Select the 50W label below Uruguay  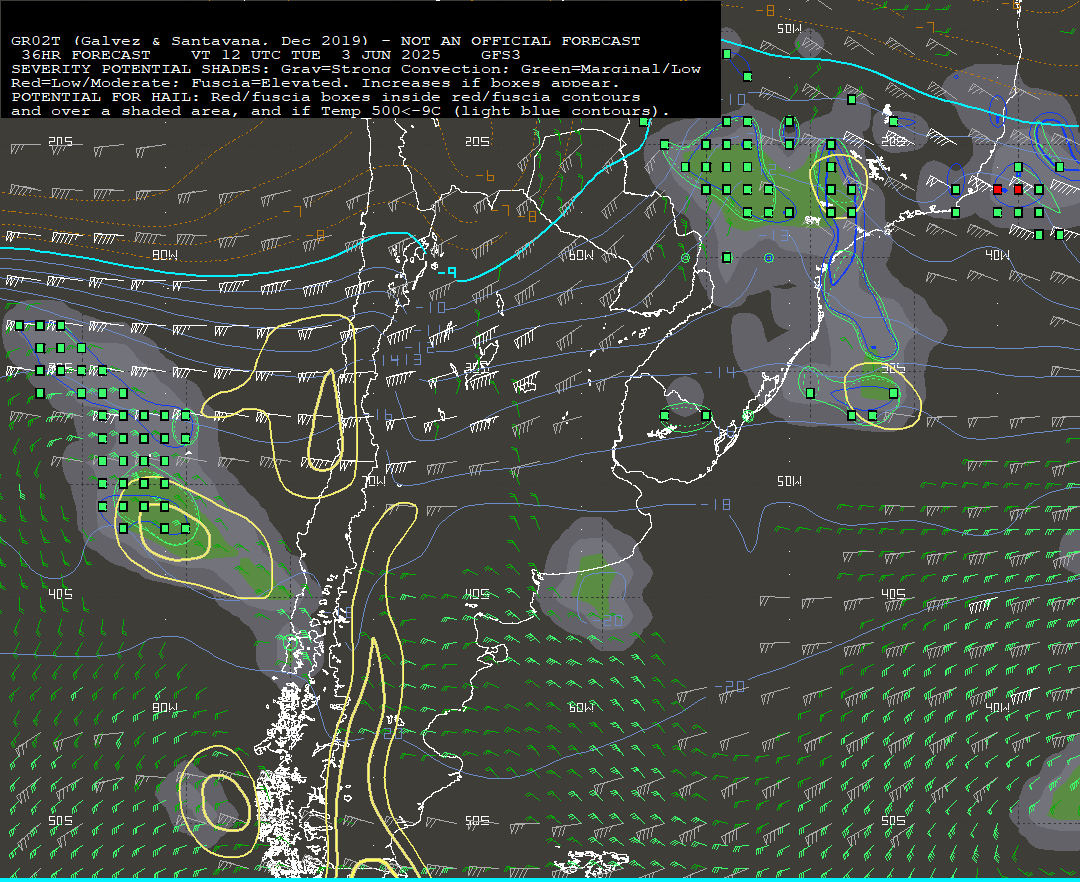[x=789, y=481]
